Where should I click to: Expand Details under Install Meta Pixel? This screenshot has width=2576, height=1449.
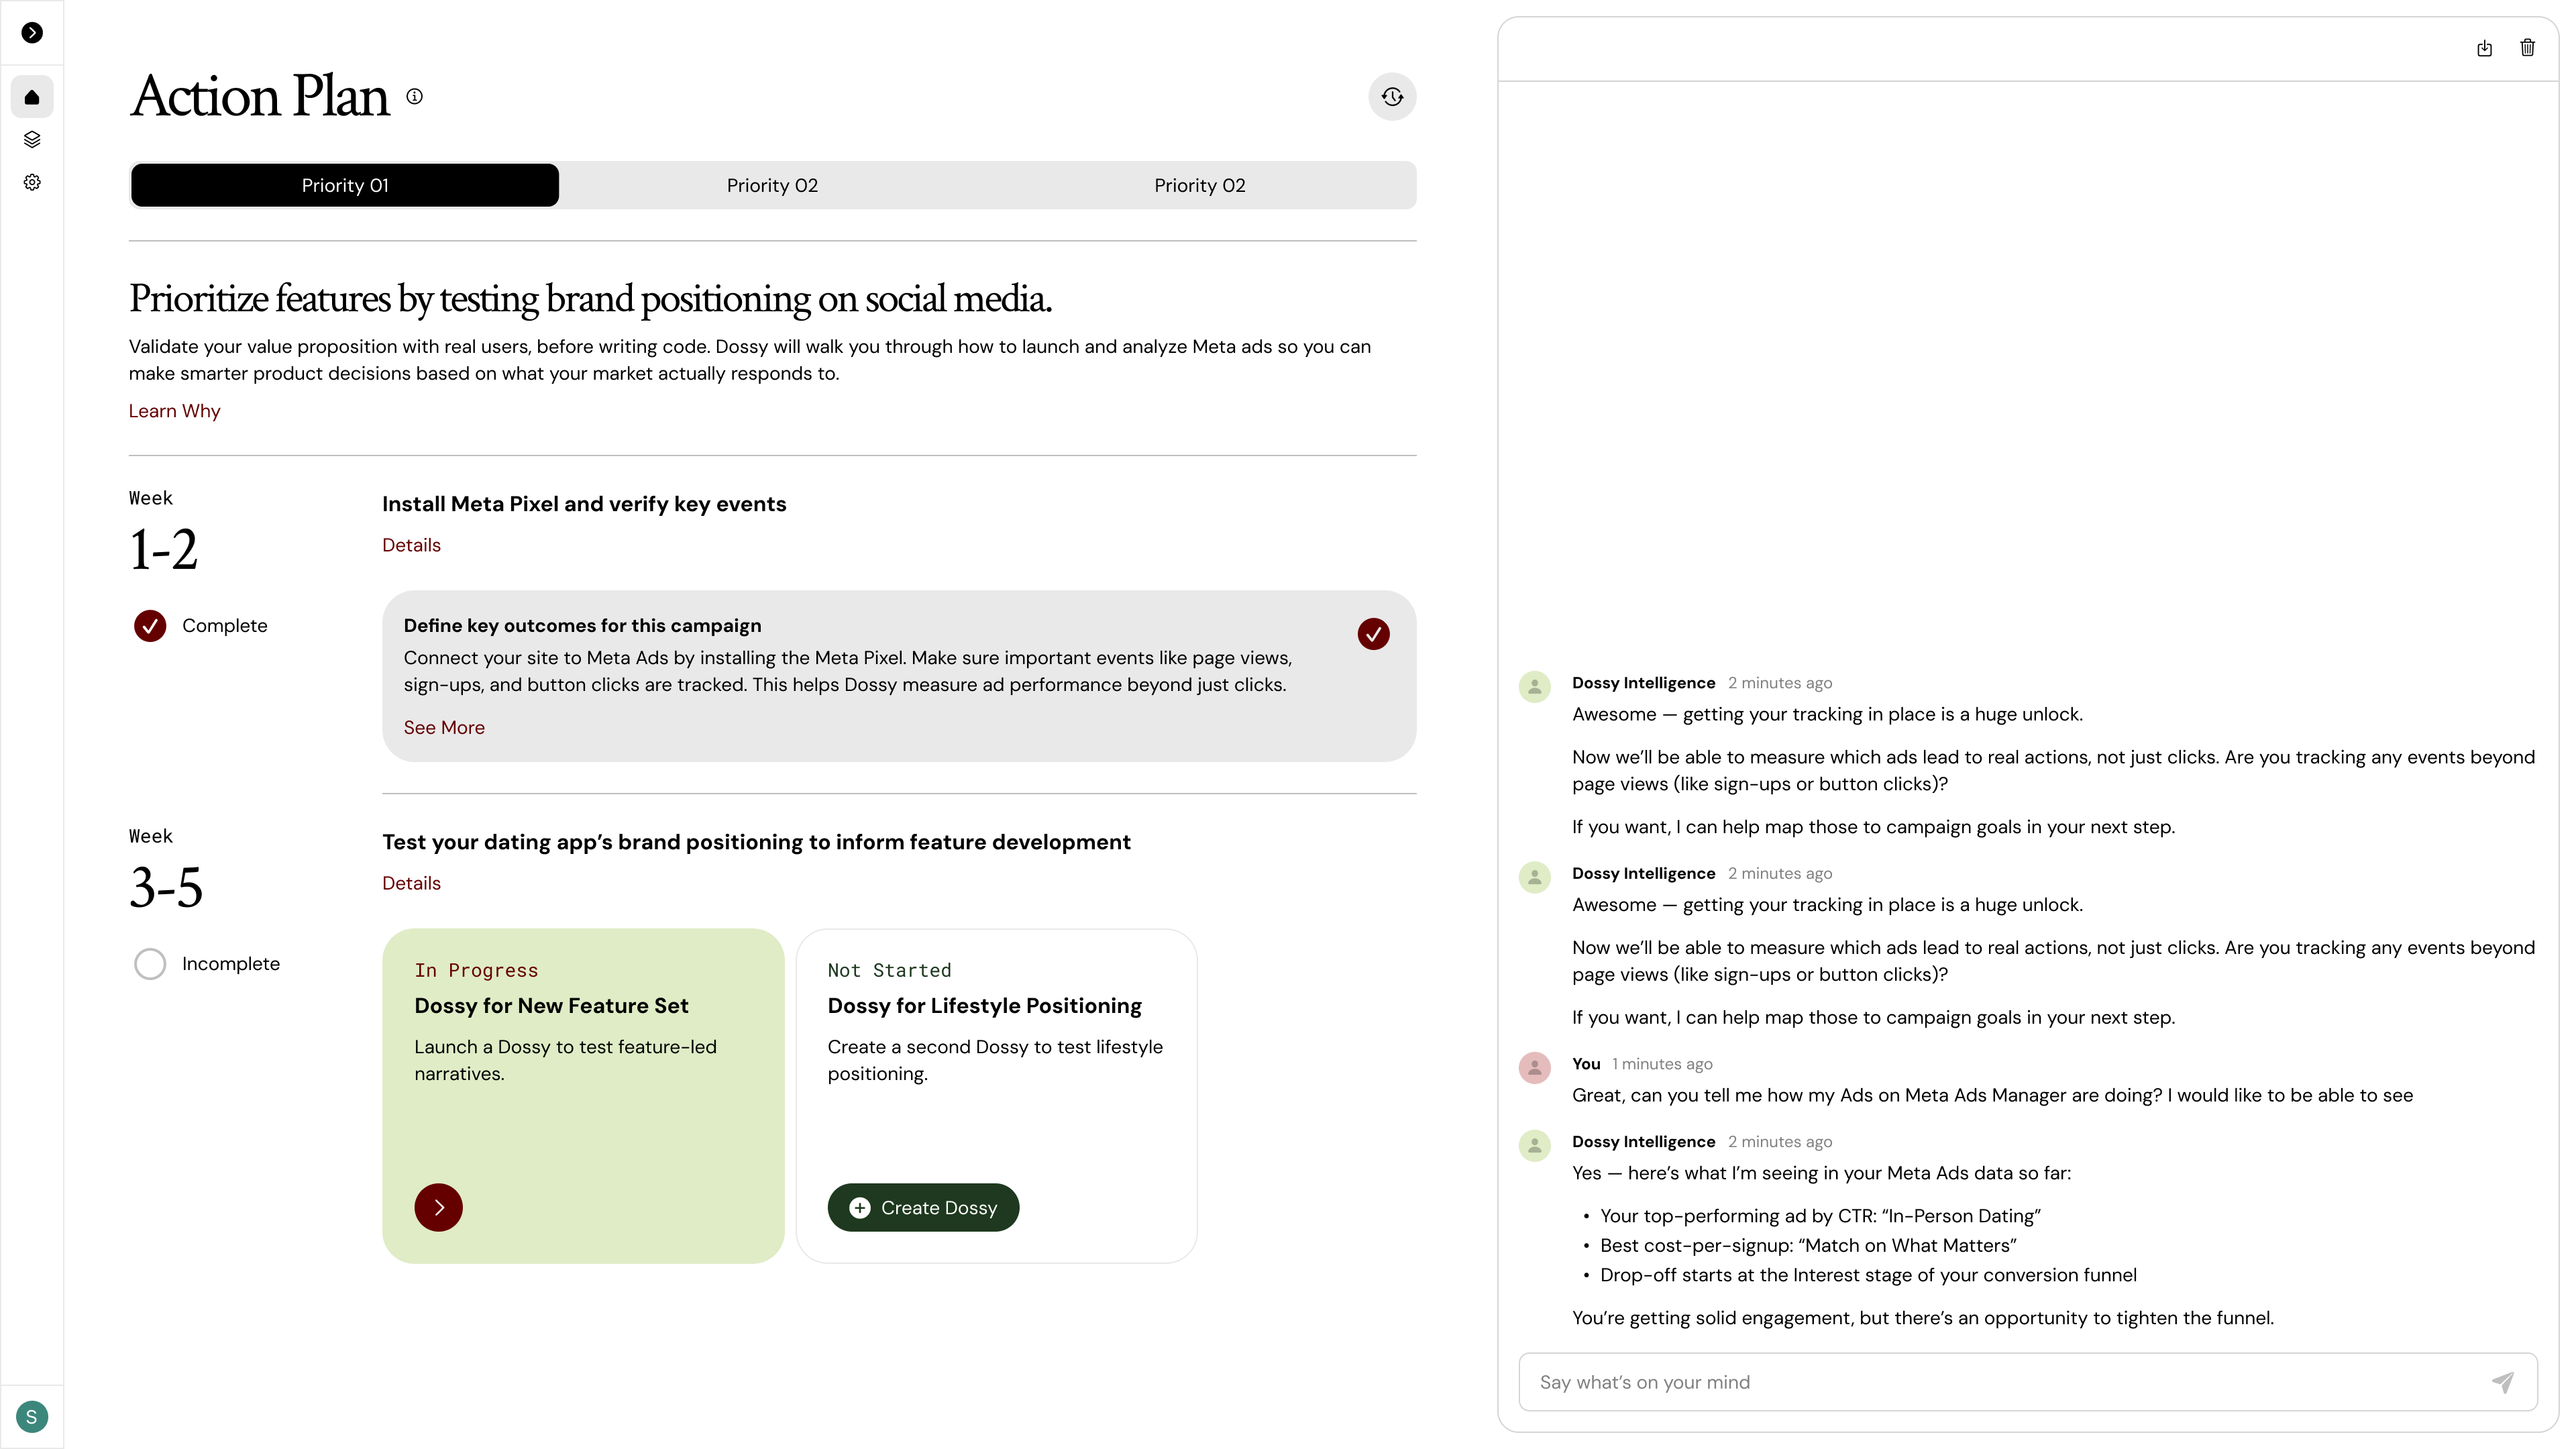[x=411, y=545]
